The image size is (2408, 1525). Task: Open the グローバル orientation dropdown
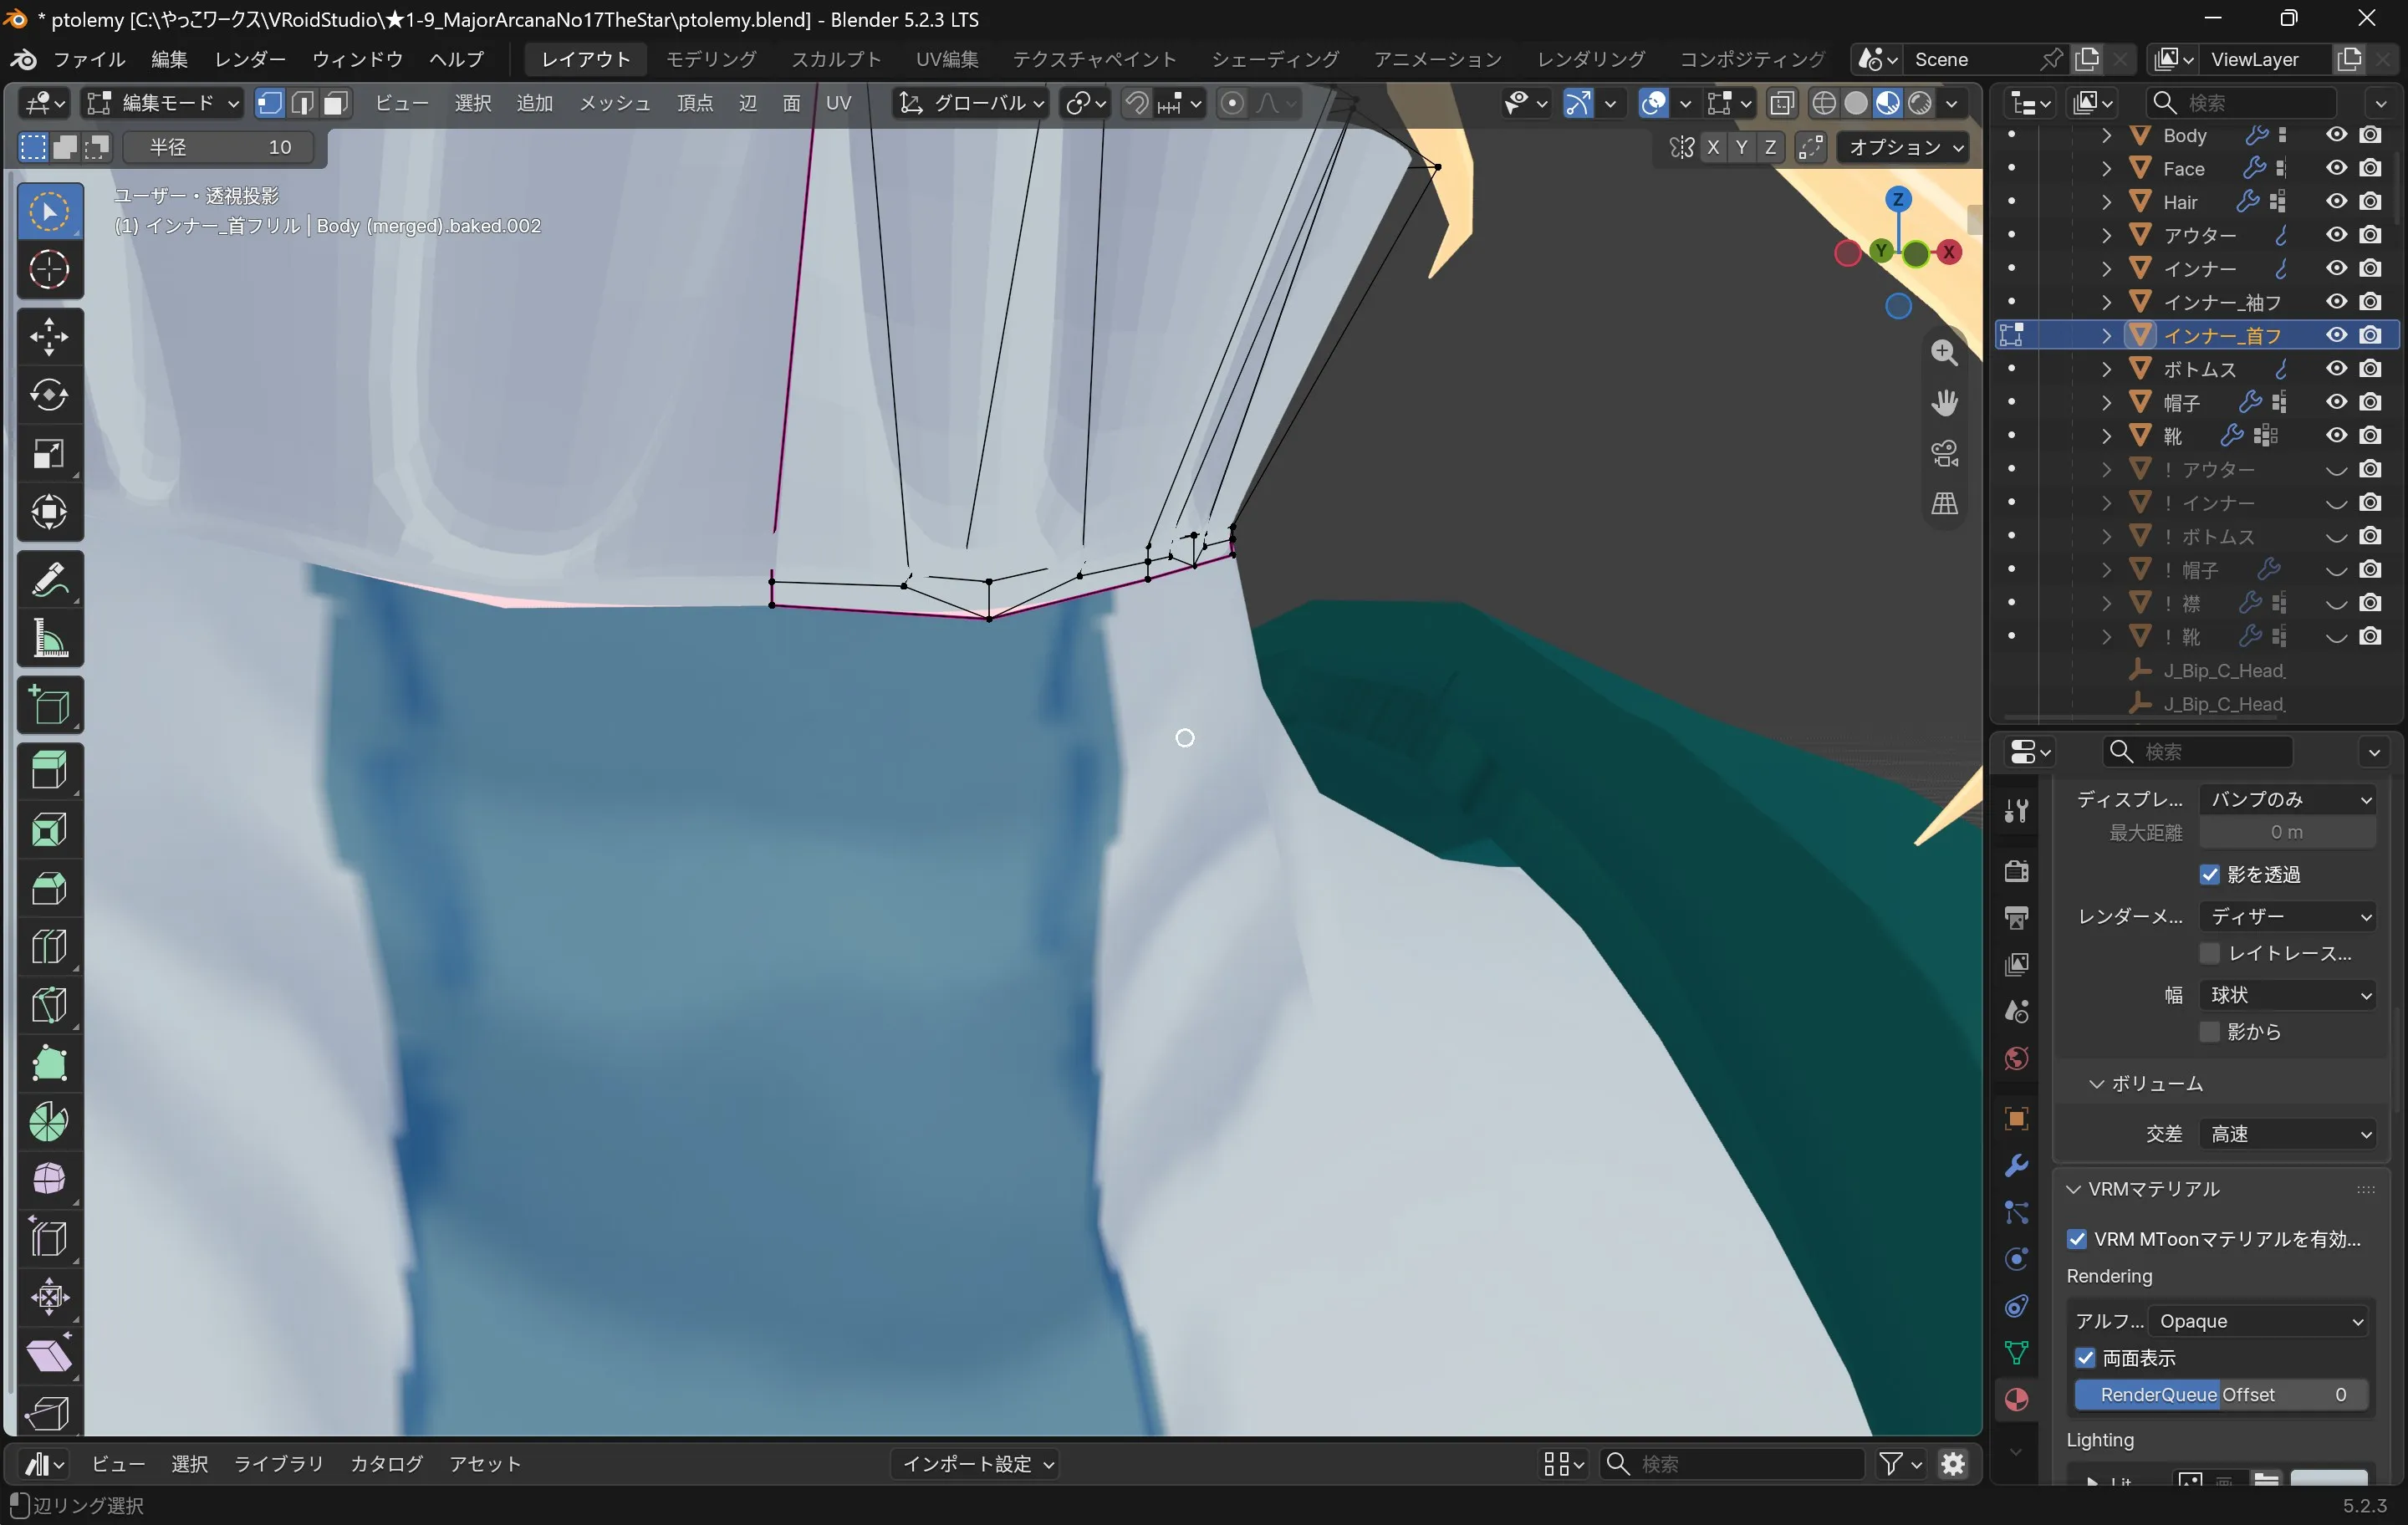pos(971,103)
